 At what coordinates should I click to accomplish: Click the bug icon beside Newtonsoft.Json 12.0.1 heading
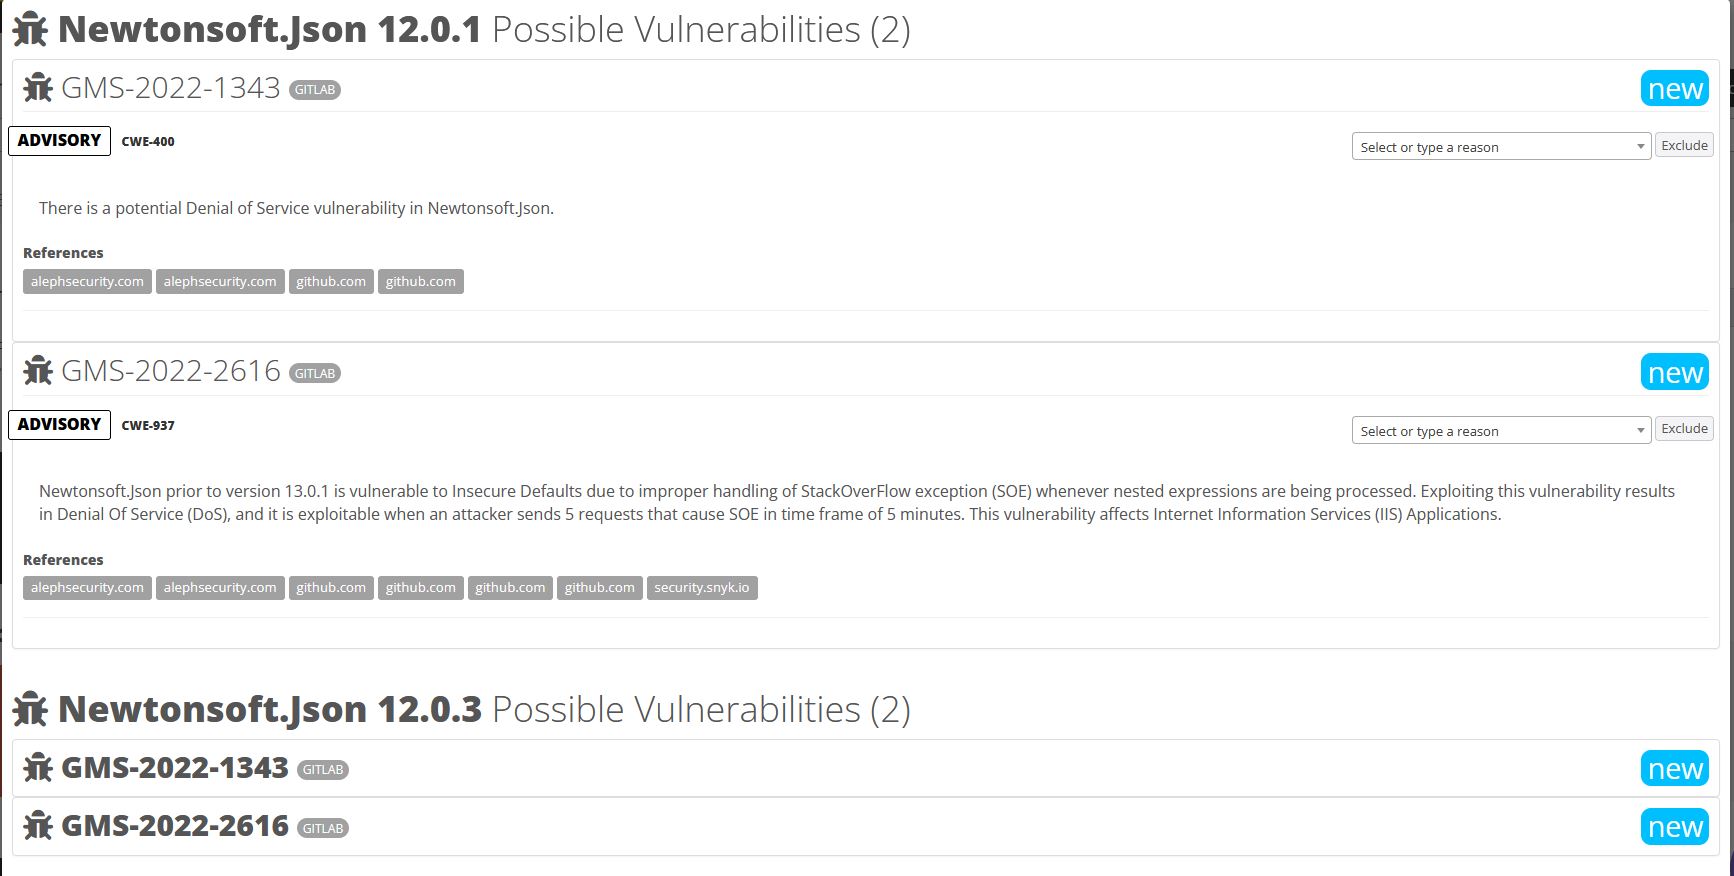coord(30,30)
